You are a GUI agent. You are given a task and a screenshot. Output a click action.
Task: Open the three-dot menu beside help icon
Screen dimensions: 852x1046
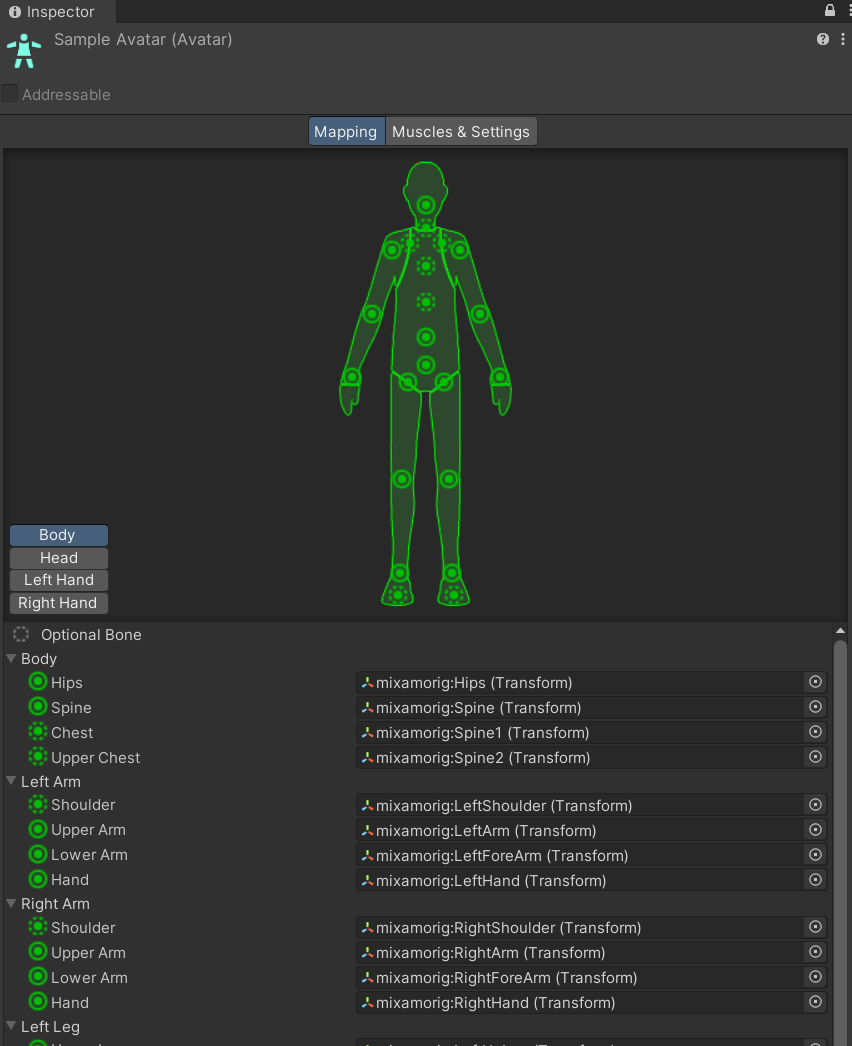[843, 39]
